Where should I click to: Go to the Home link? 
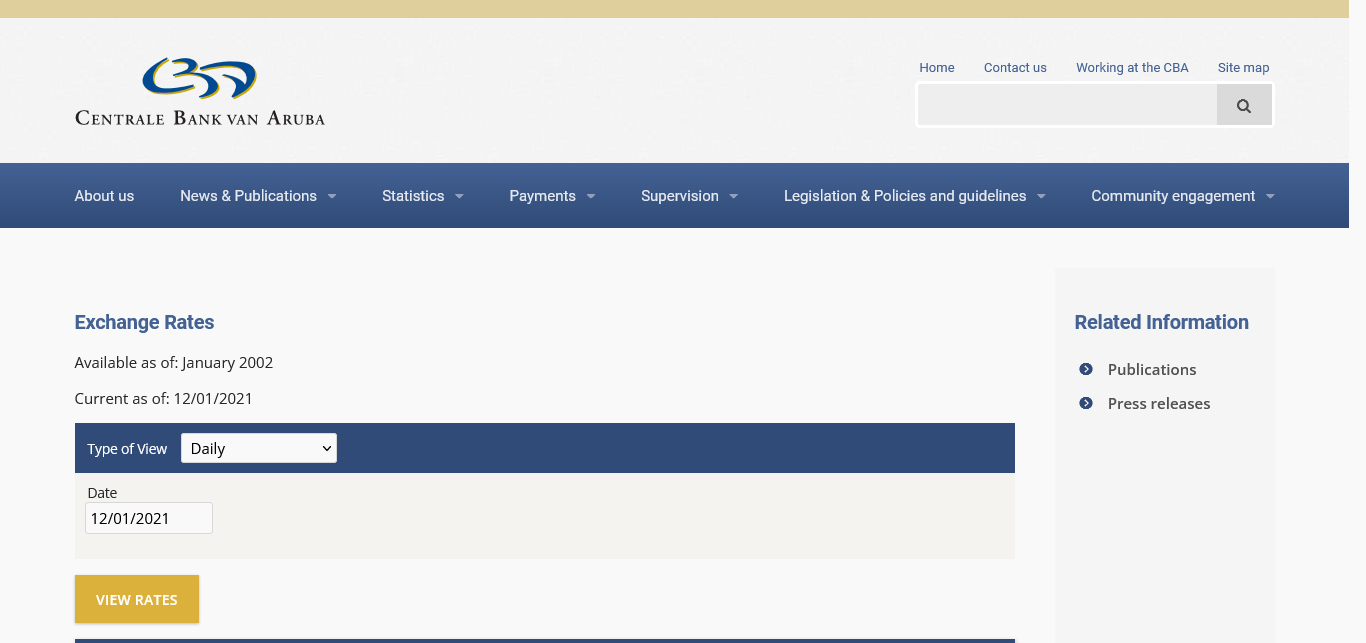[937, 68]
